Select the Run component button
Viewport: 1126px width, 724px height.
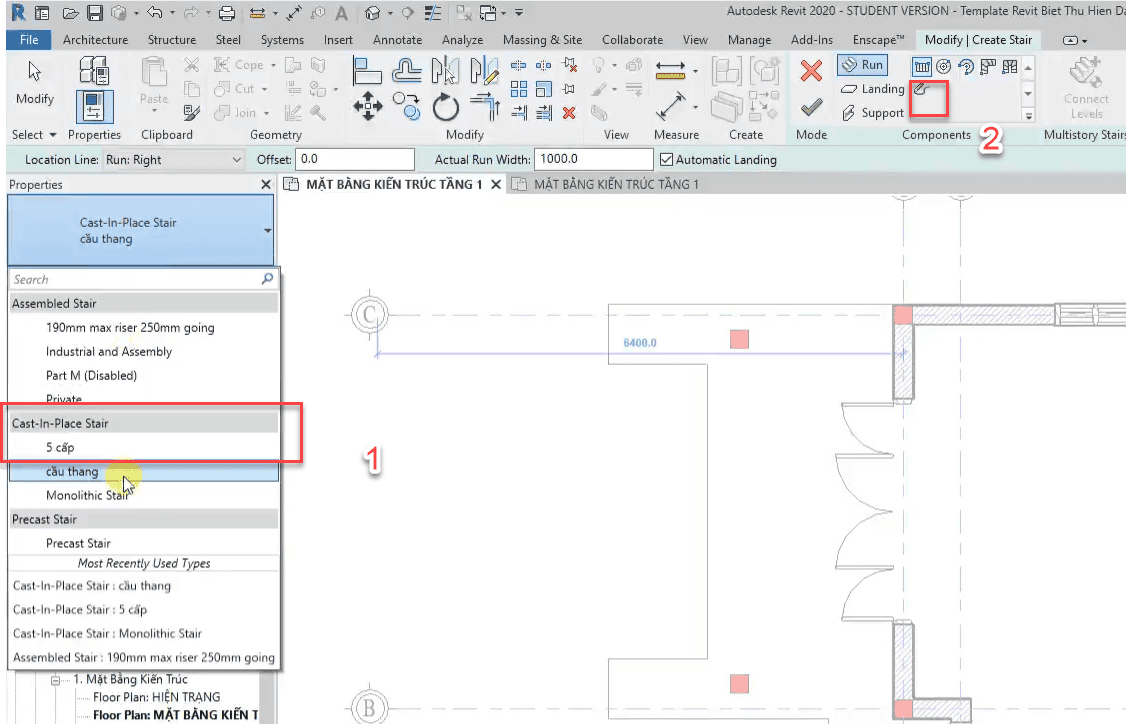(x=862, y=65)
